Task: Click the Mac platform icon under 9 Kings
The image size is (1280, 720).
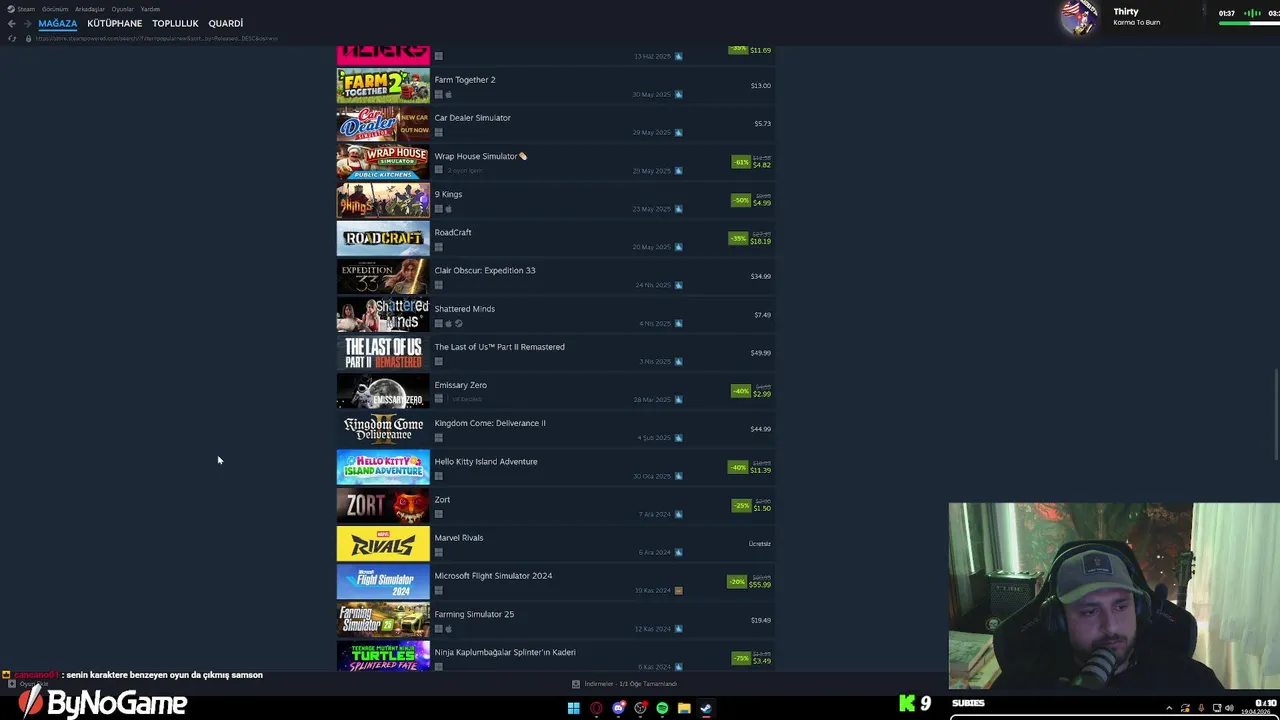Action: coord(448,209)
